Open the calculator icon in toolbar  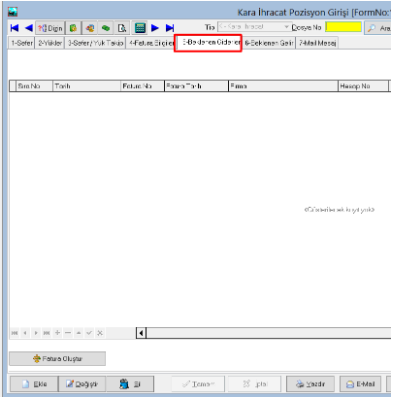click(x=140, y=28)
